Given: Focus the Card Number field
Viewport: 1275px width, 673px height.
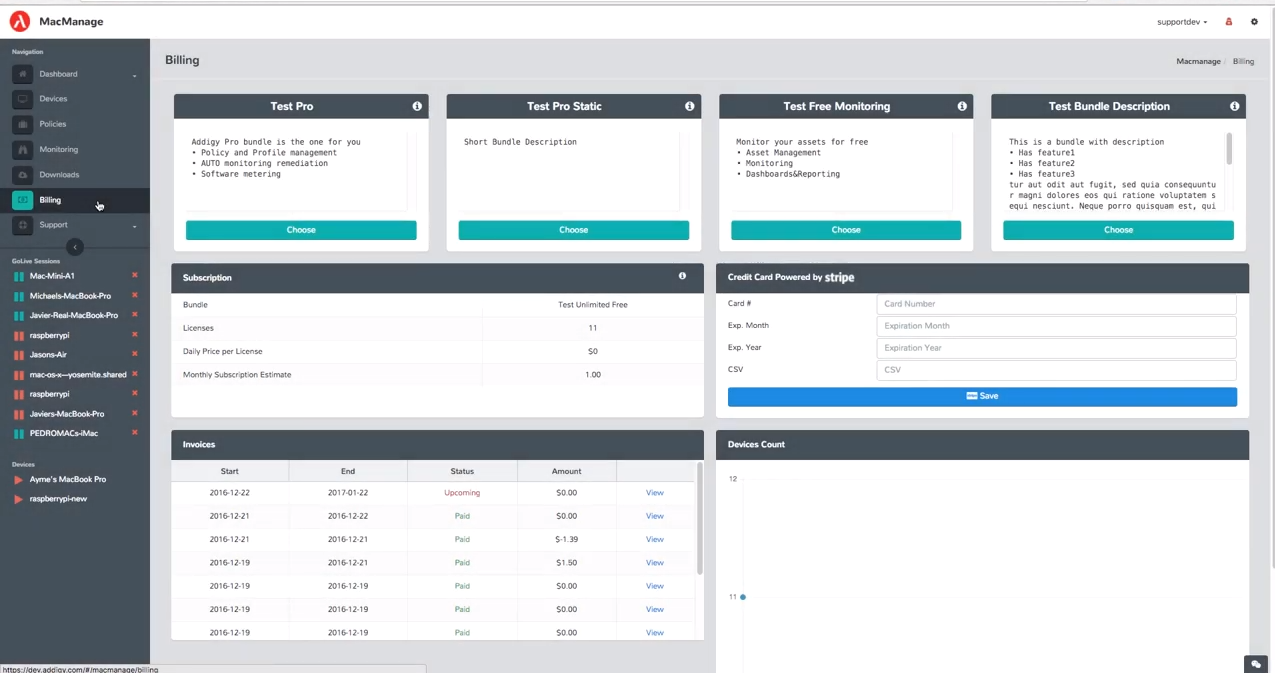Looking at the screenshot, I should 1056,304.
